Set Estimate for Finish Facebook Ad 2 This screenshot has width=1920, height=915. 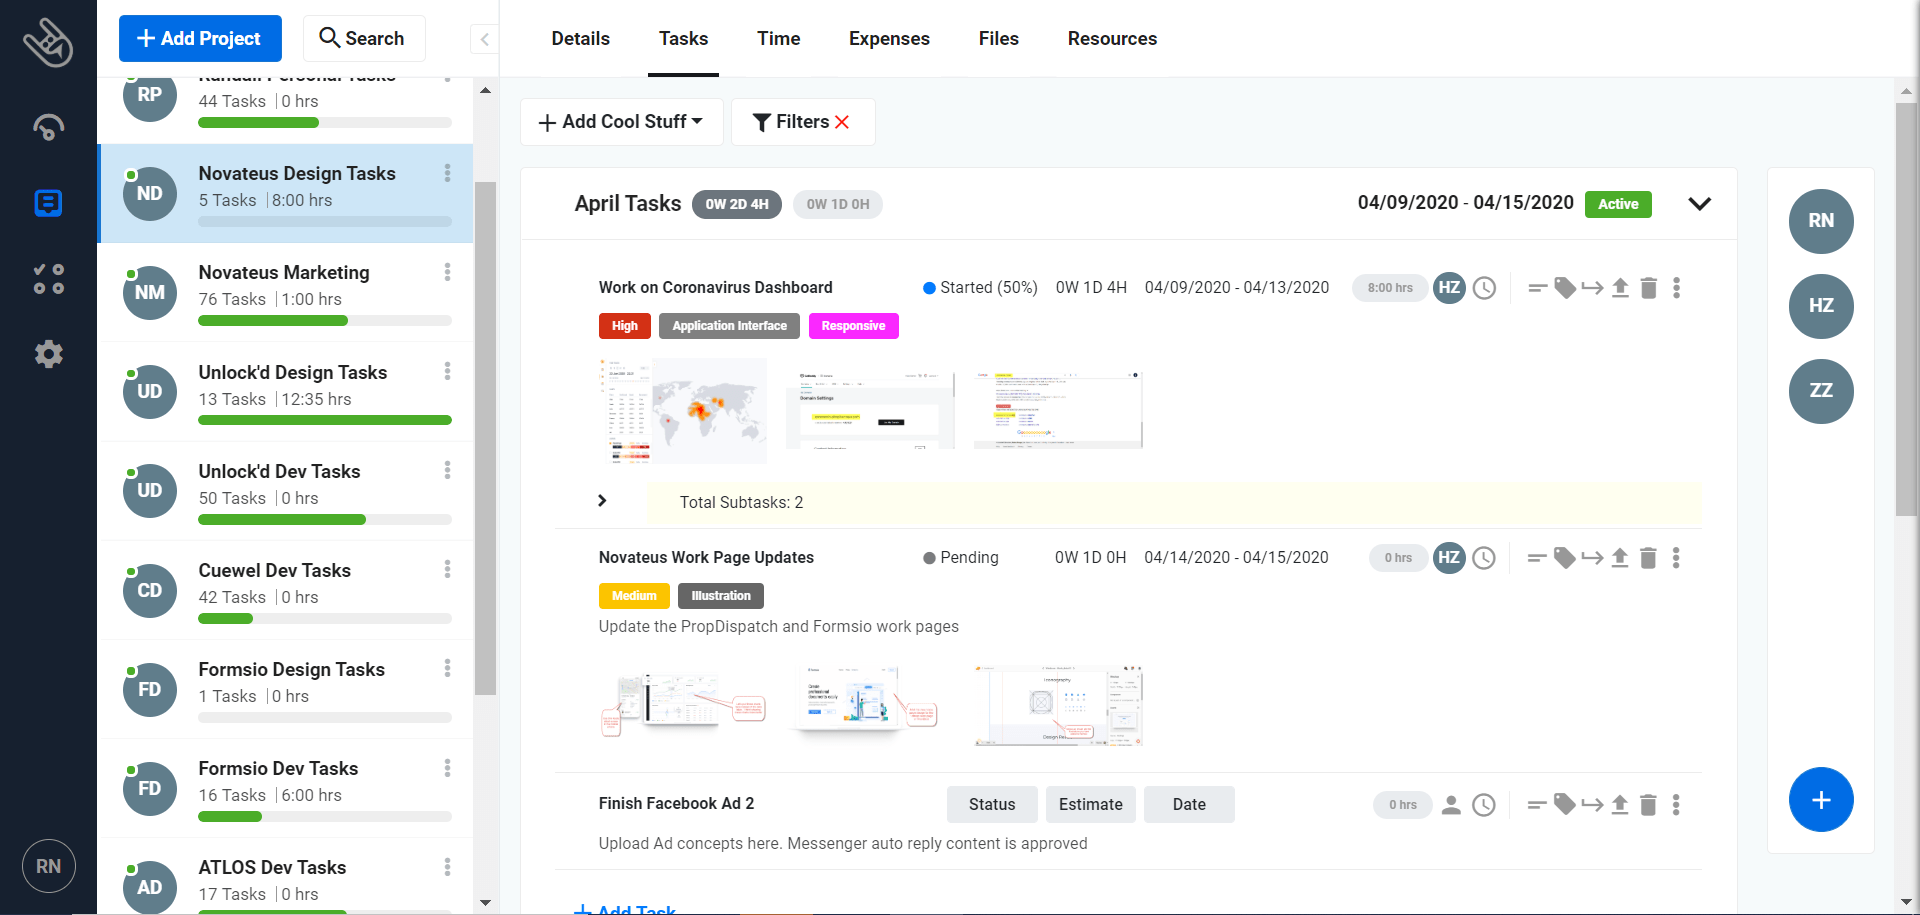click(1090, 804)
